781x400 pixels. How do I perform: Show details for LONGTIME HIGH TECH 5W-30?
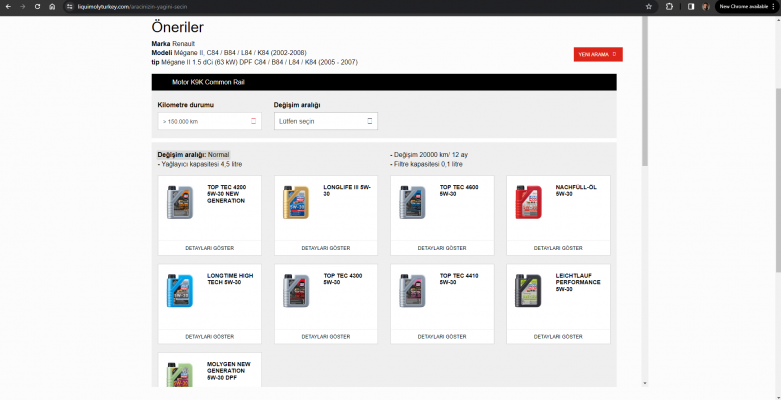click(210, 337)
